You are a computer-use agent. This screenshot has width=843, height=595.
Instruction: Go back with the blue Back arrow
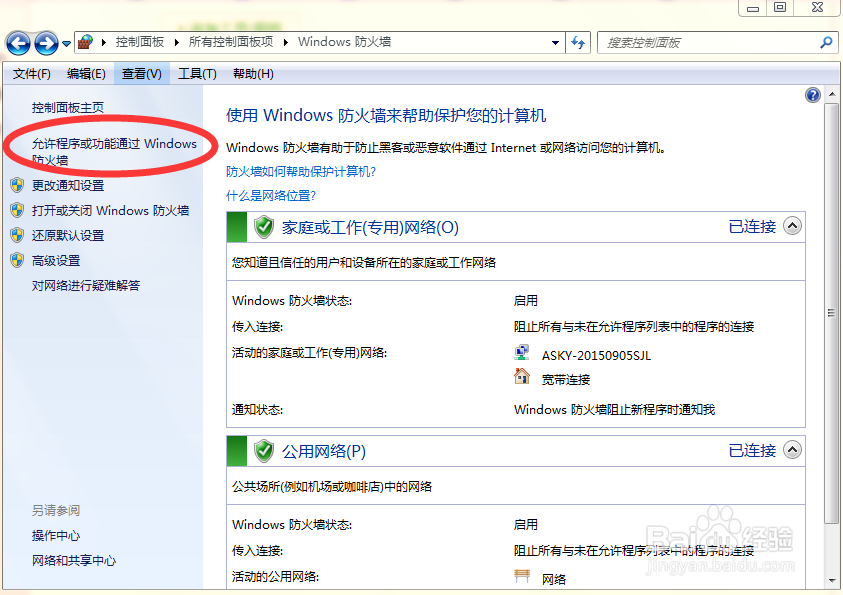[18, 43]
